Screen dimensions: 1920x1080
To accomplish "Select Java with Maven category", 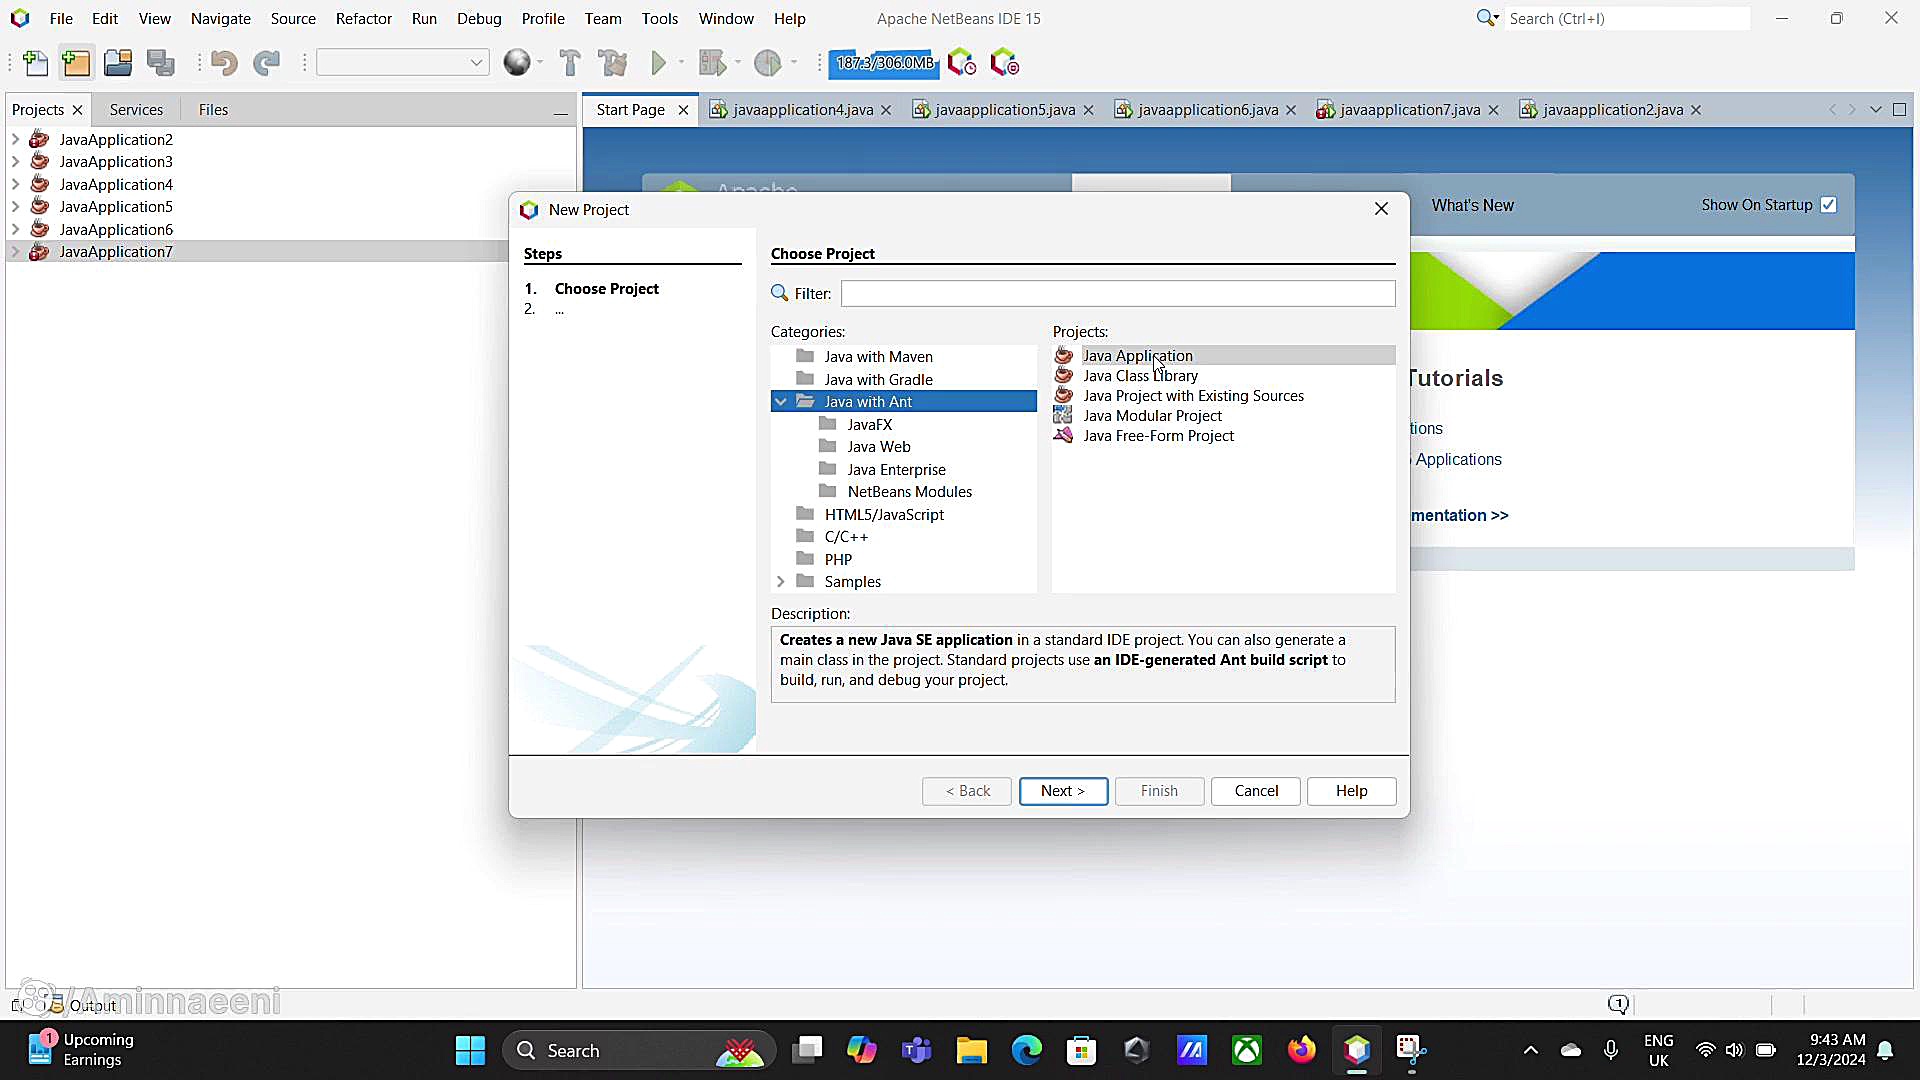I will (878, 357).
